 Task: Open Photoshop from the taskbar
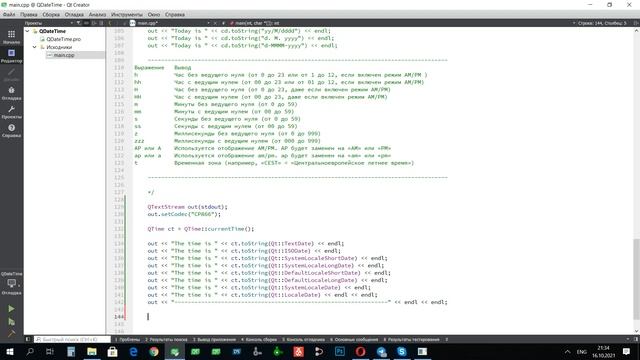coord(340,351)
